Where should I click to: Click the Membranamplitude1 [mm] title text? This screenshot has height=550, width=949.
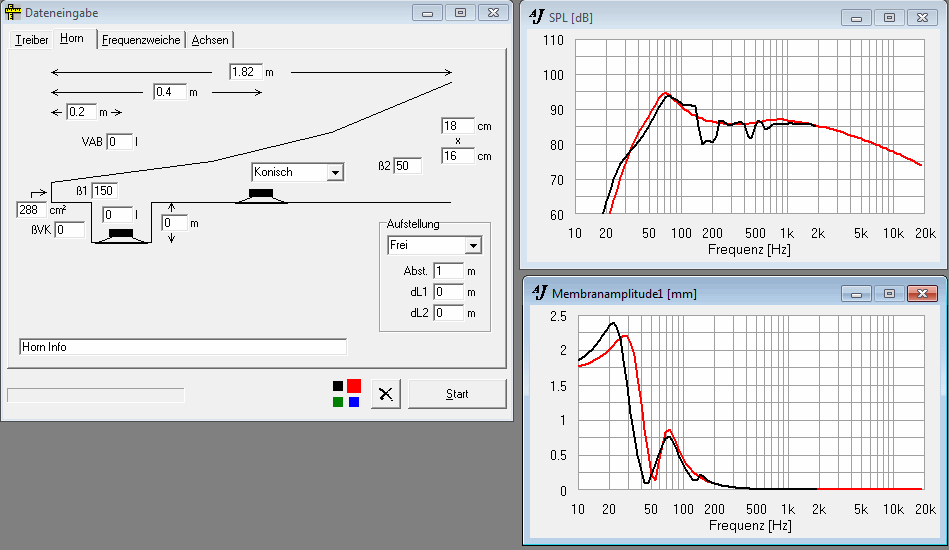pos(624,294)
